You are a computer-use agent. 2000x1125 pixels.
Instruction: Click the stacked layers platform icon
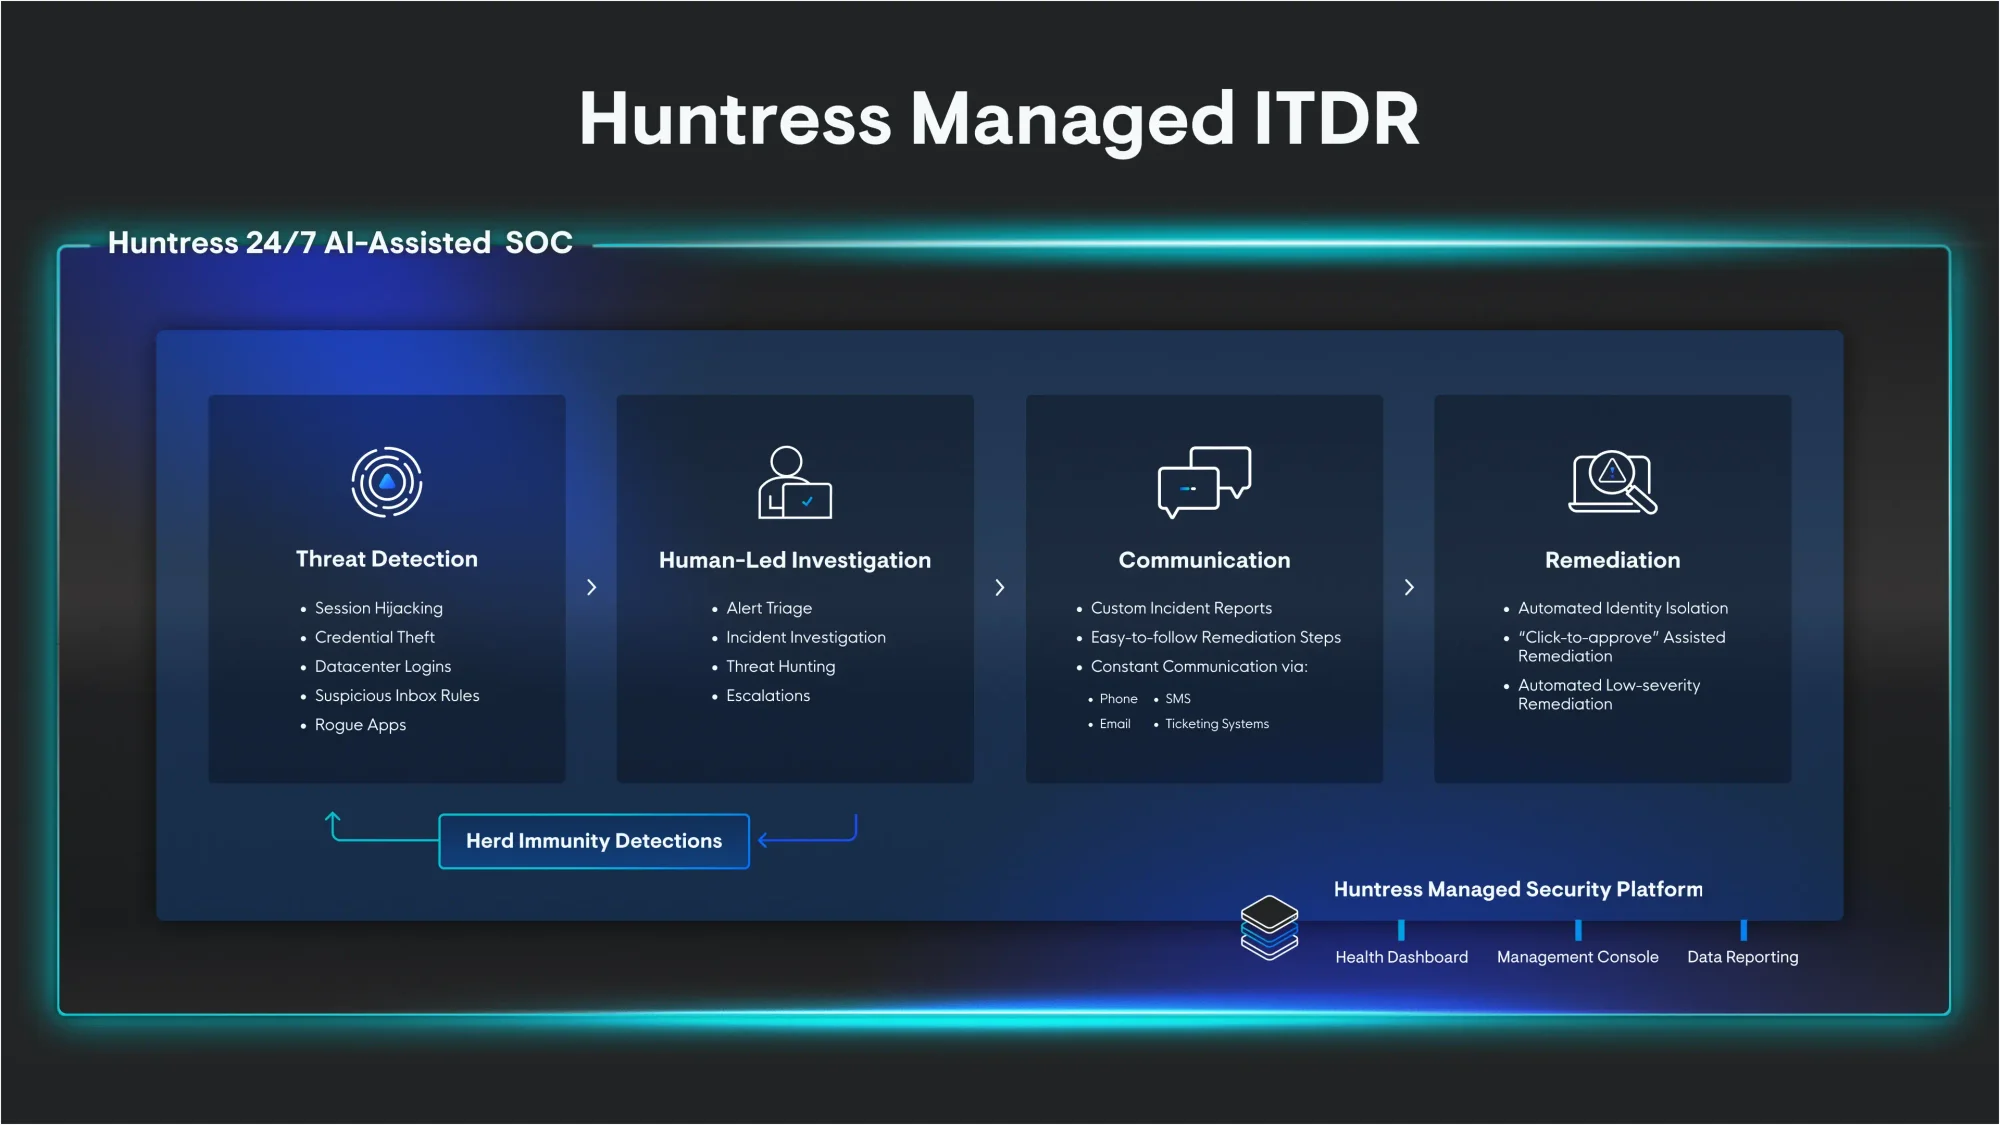pos(1269,927)
